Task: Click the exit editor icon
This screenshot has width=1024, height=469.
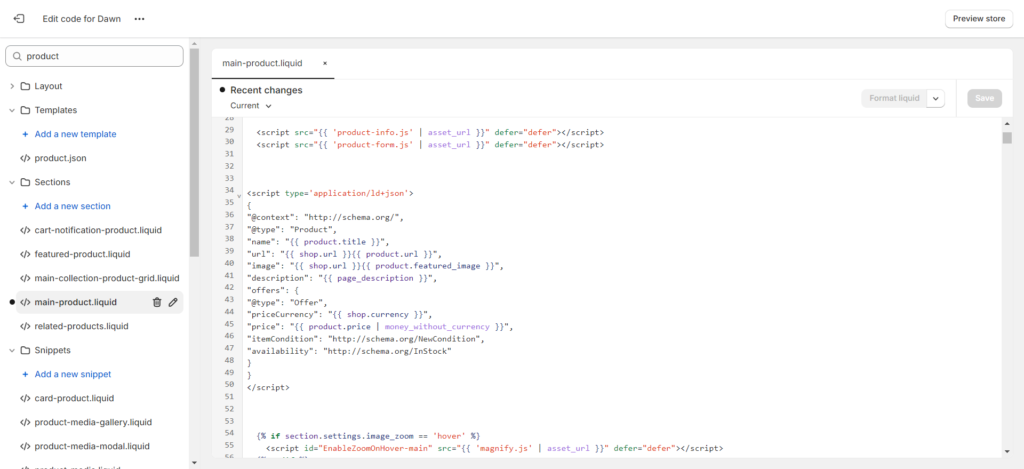Action: click(x=19, y=18)
